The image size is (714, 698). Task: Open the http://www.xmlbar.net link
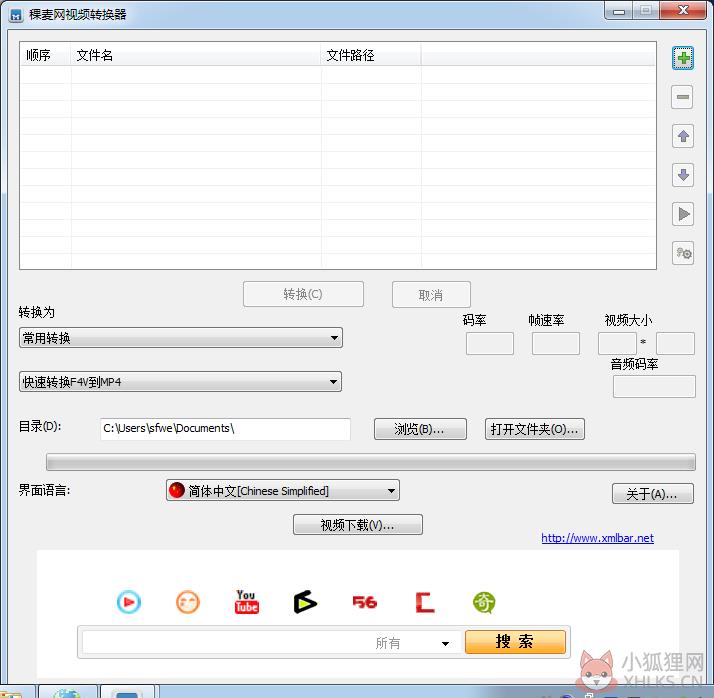(x=597, y=538)
